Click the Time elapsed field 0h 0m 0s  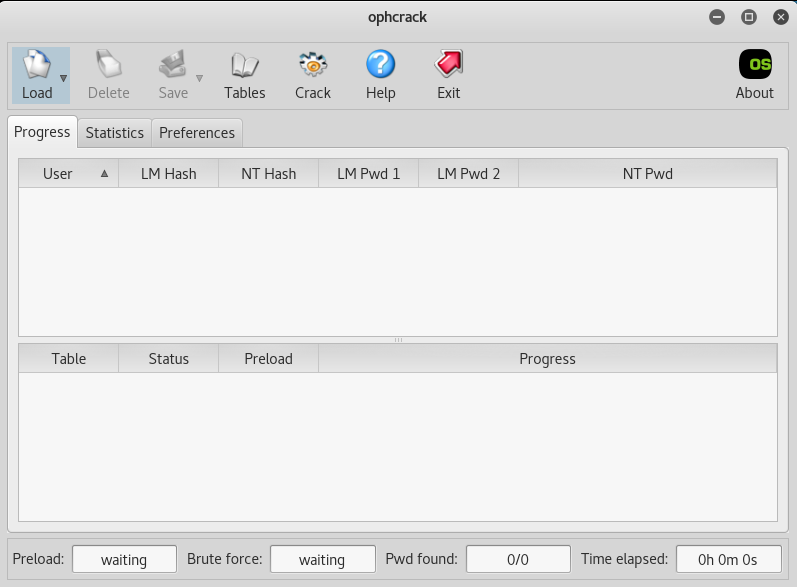click(x=728, y=559)
